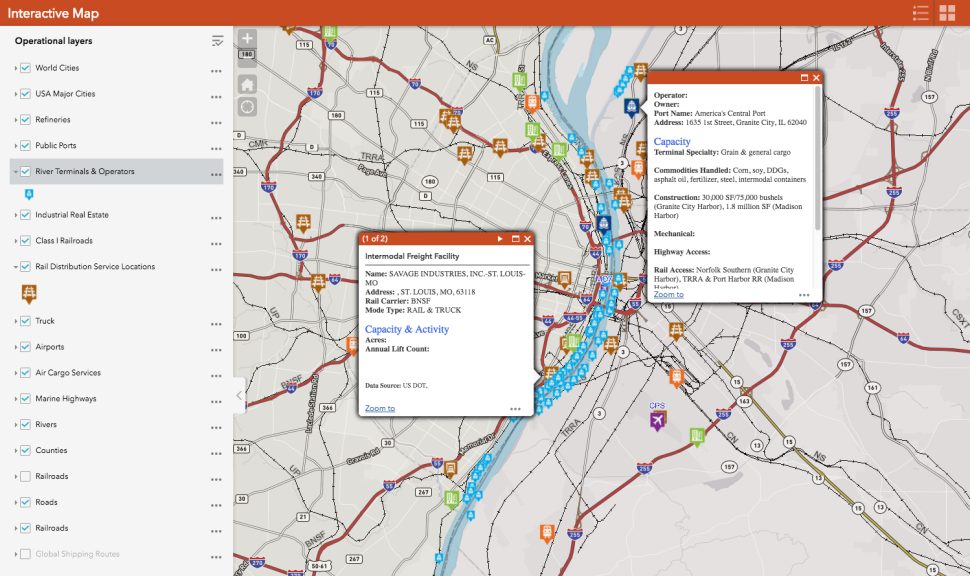Click the port popup vertical scrollbar
This screenshot has width=970, height=576.
pyautogui.click(x=819, y=160)
